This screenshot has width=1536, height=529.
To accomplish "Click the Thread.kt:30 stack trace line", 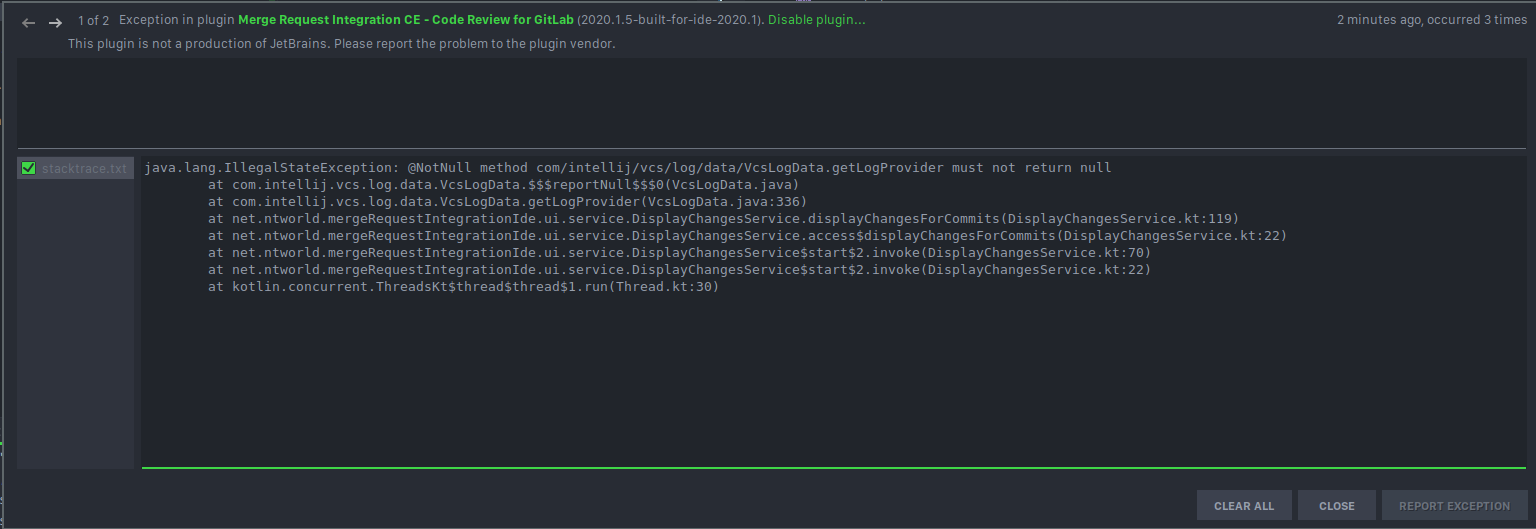I will [x=464, y=287].
